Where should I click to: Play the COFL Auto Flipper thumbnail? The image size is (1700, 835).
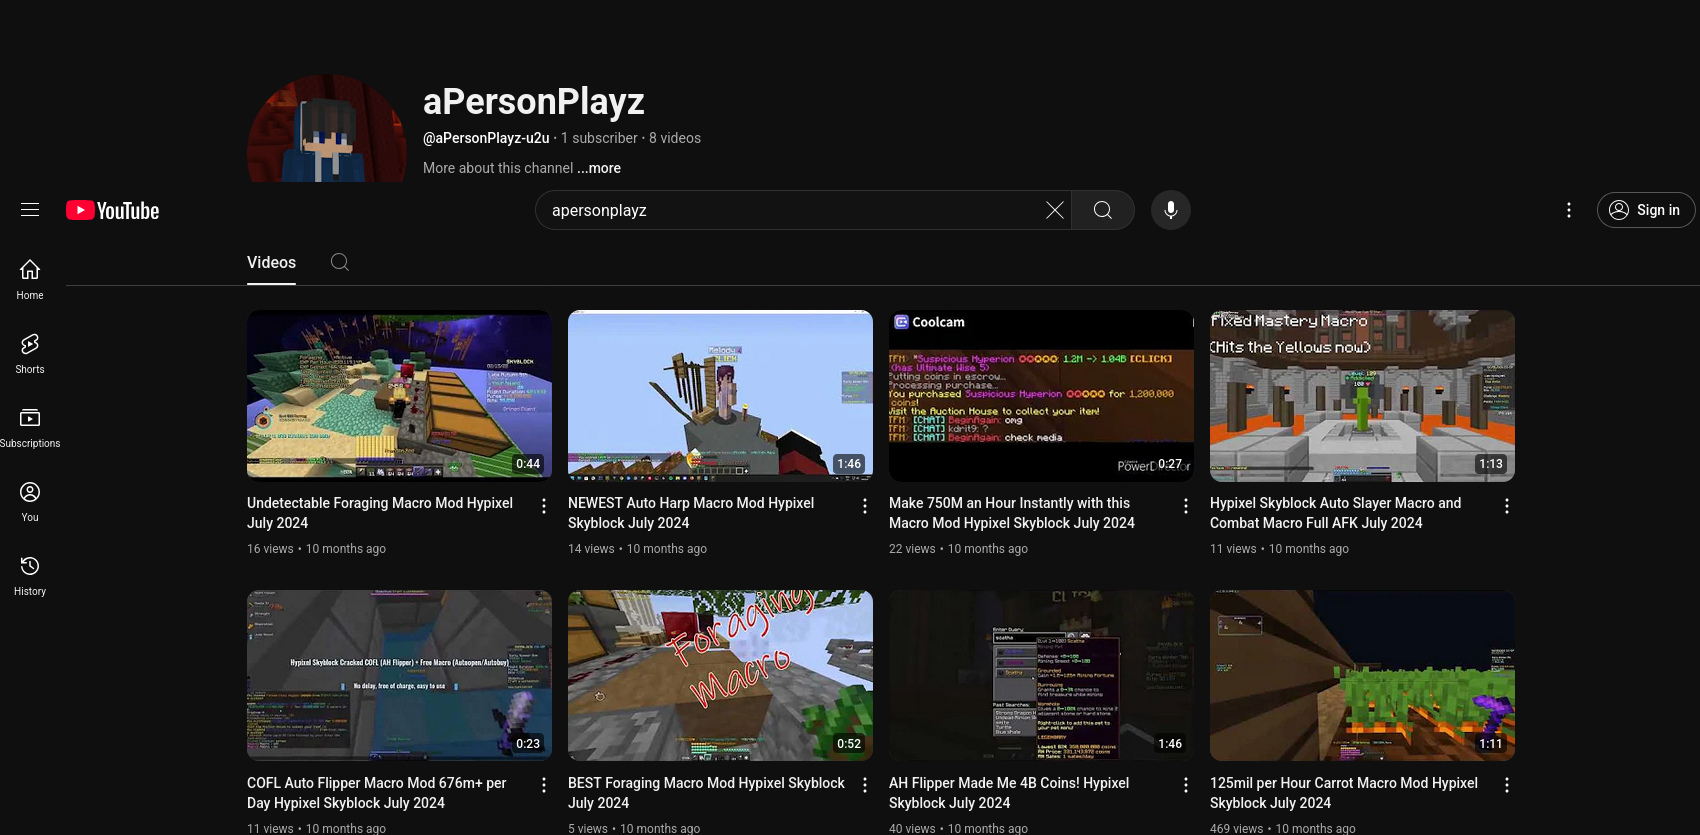tap(399, 675)
